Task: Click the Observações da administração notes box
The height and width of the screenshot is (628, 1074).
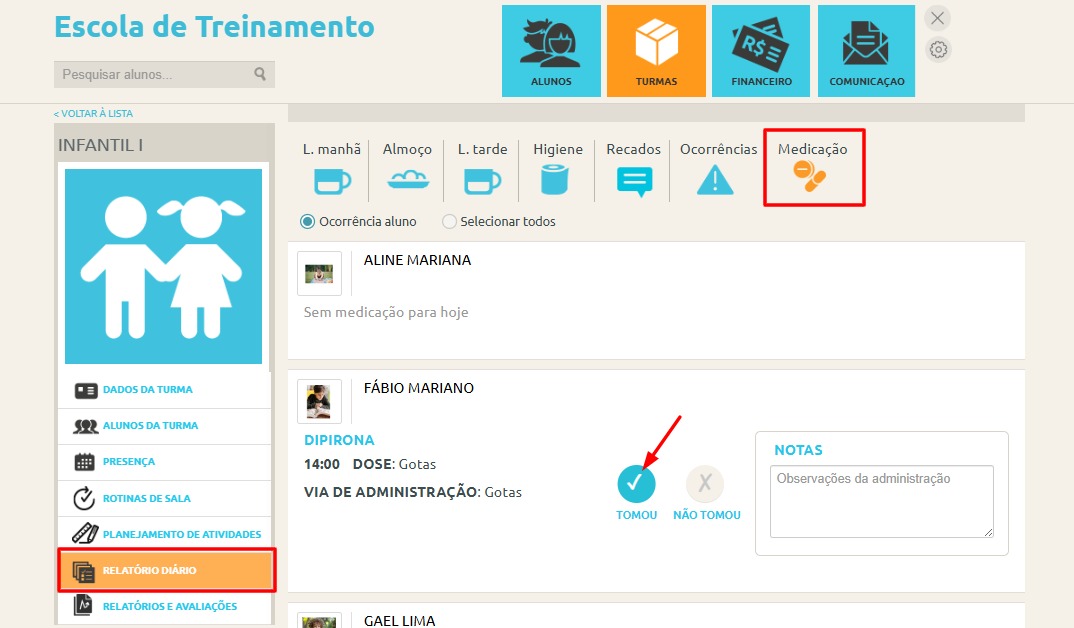Action: click(x=882, y=501)
